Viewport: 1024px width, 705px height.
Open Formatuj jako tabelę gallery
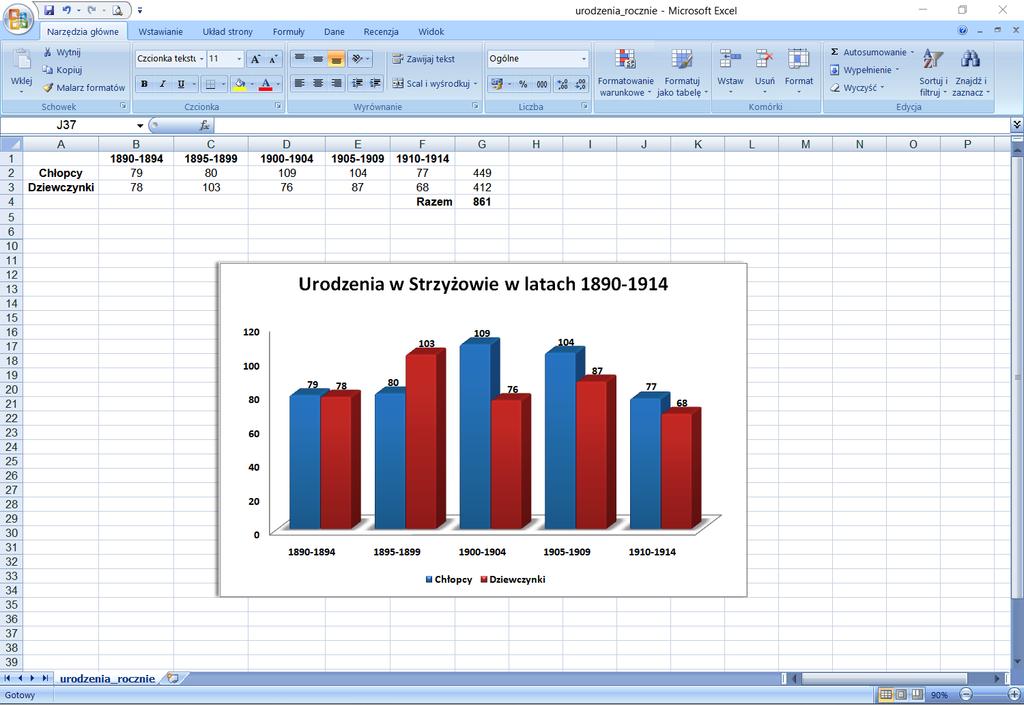[682, 72]
